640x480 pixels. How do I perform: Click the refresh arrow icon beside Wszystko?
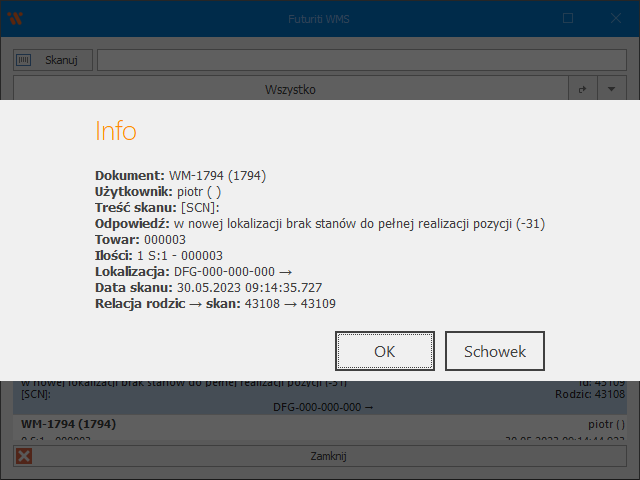[x=583, y=90]
